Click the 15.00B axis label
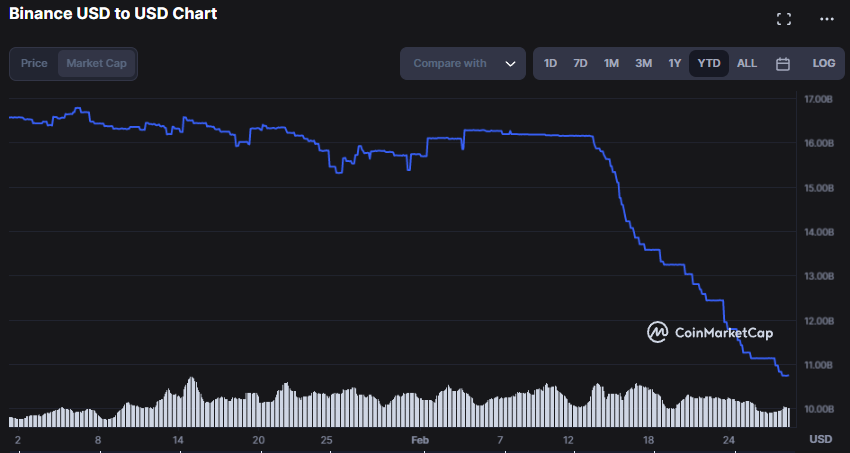The height and width of the screenshot is (453, 850). point(819,188)
